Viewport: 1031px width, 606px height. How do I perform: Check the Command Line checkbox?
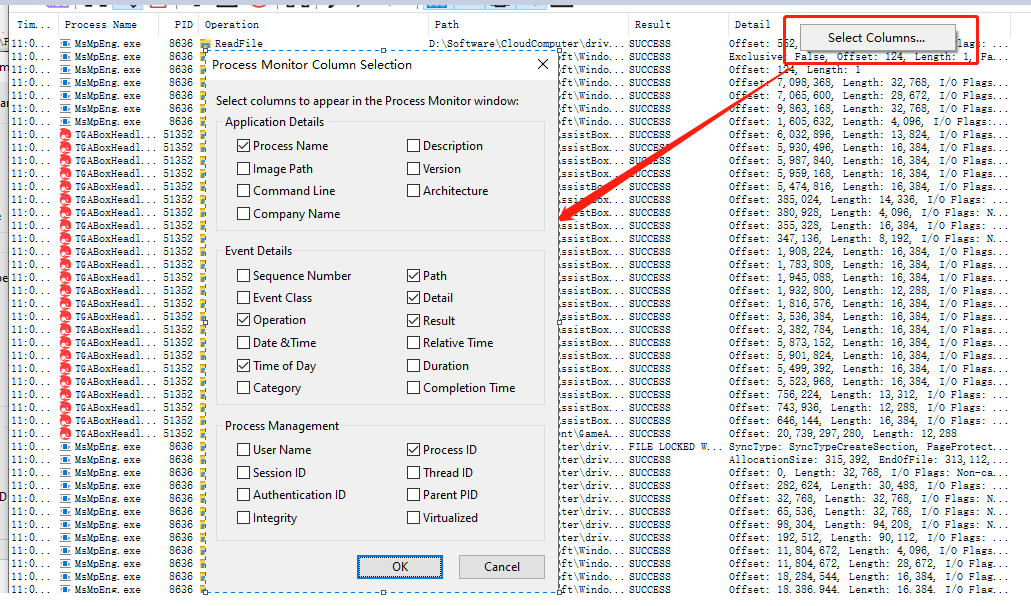pyautogui.click(x=244, y=190)
